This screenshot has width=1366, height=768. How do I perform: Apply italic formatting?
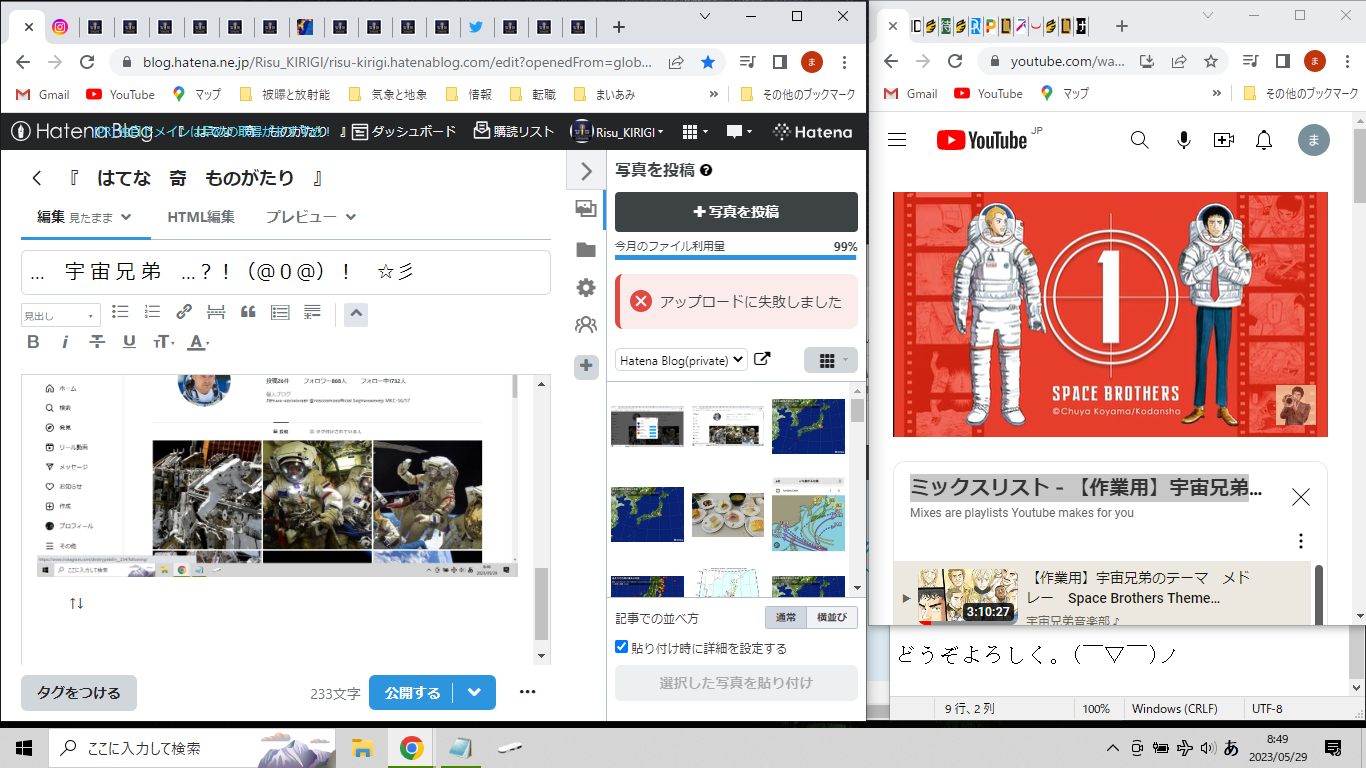[65, 342]
